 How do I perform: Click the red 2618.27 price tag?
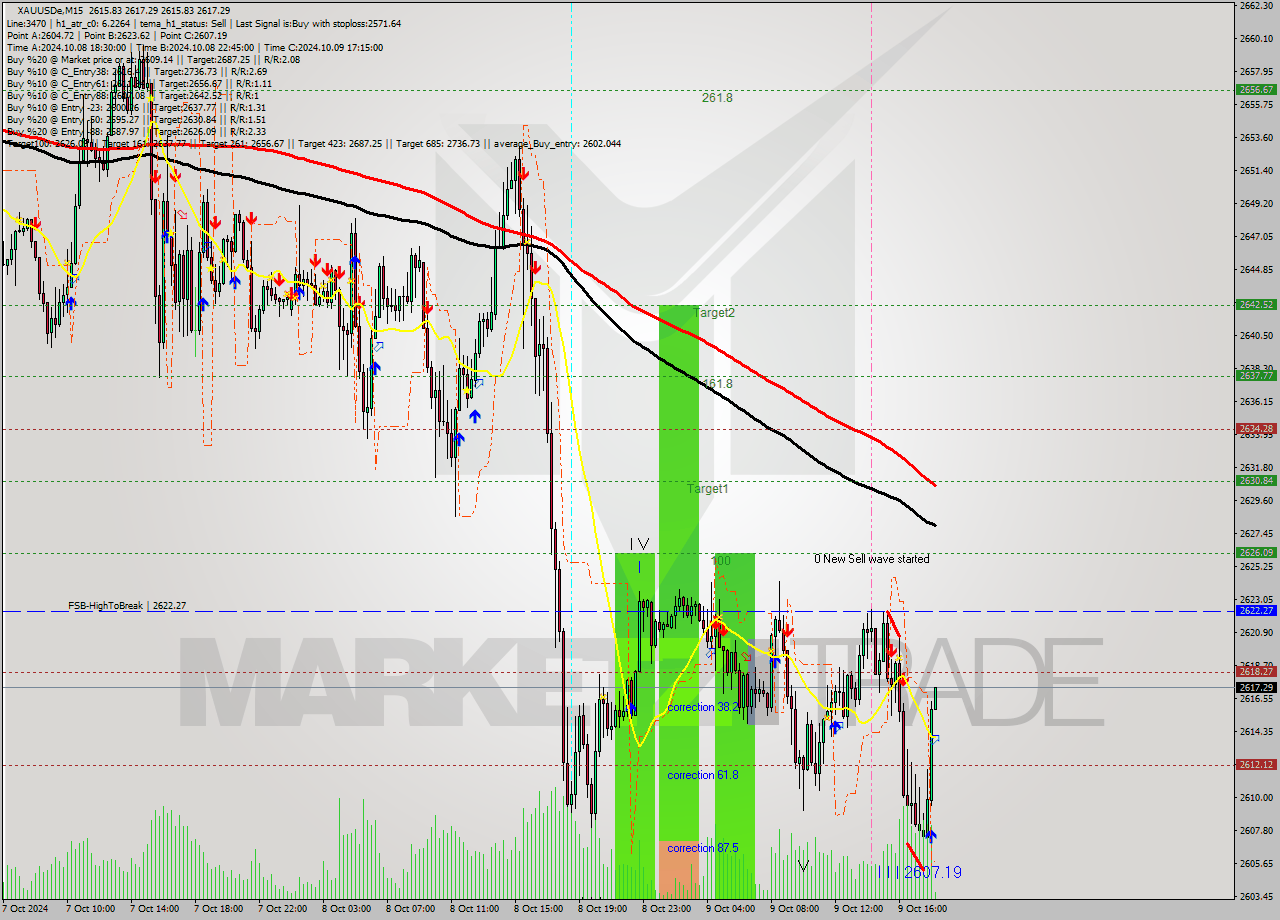tap(1256, 672)
